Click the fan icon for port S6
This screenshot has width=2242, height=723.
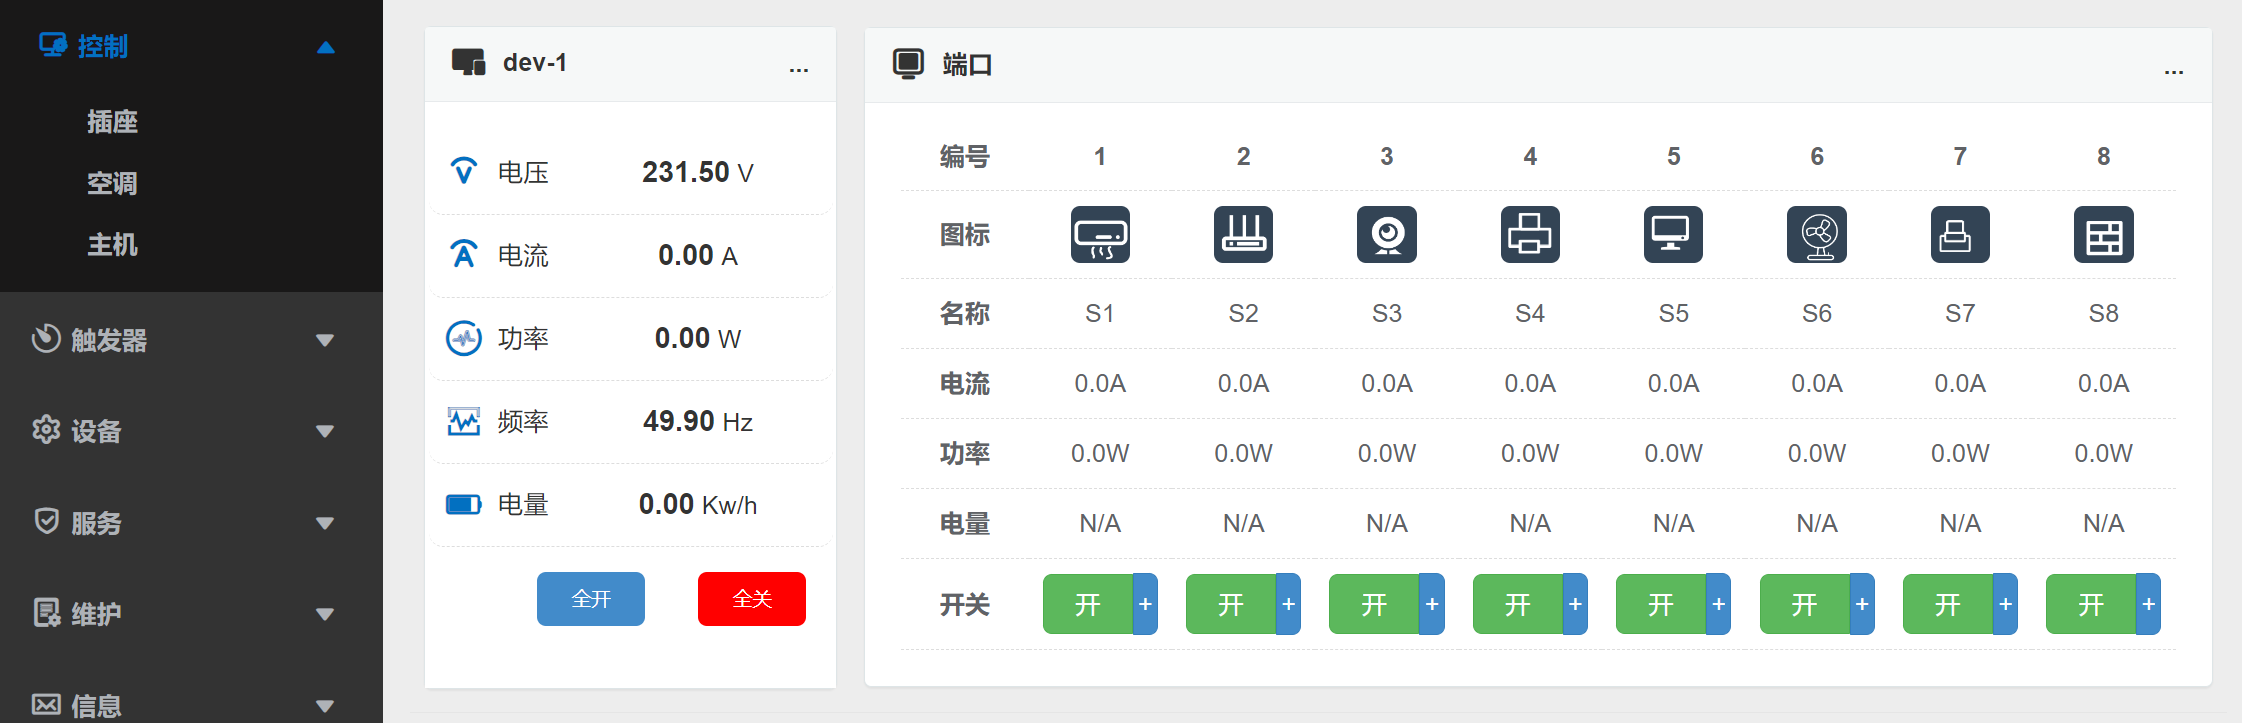[1817, 235]
